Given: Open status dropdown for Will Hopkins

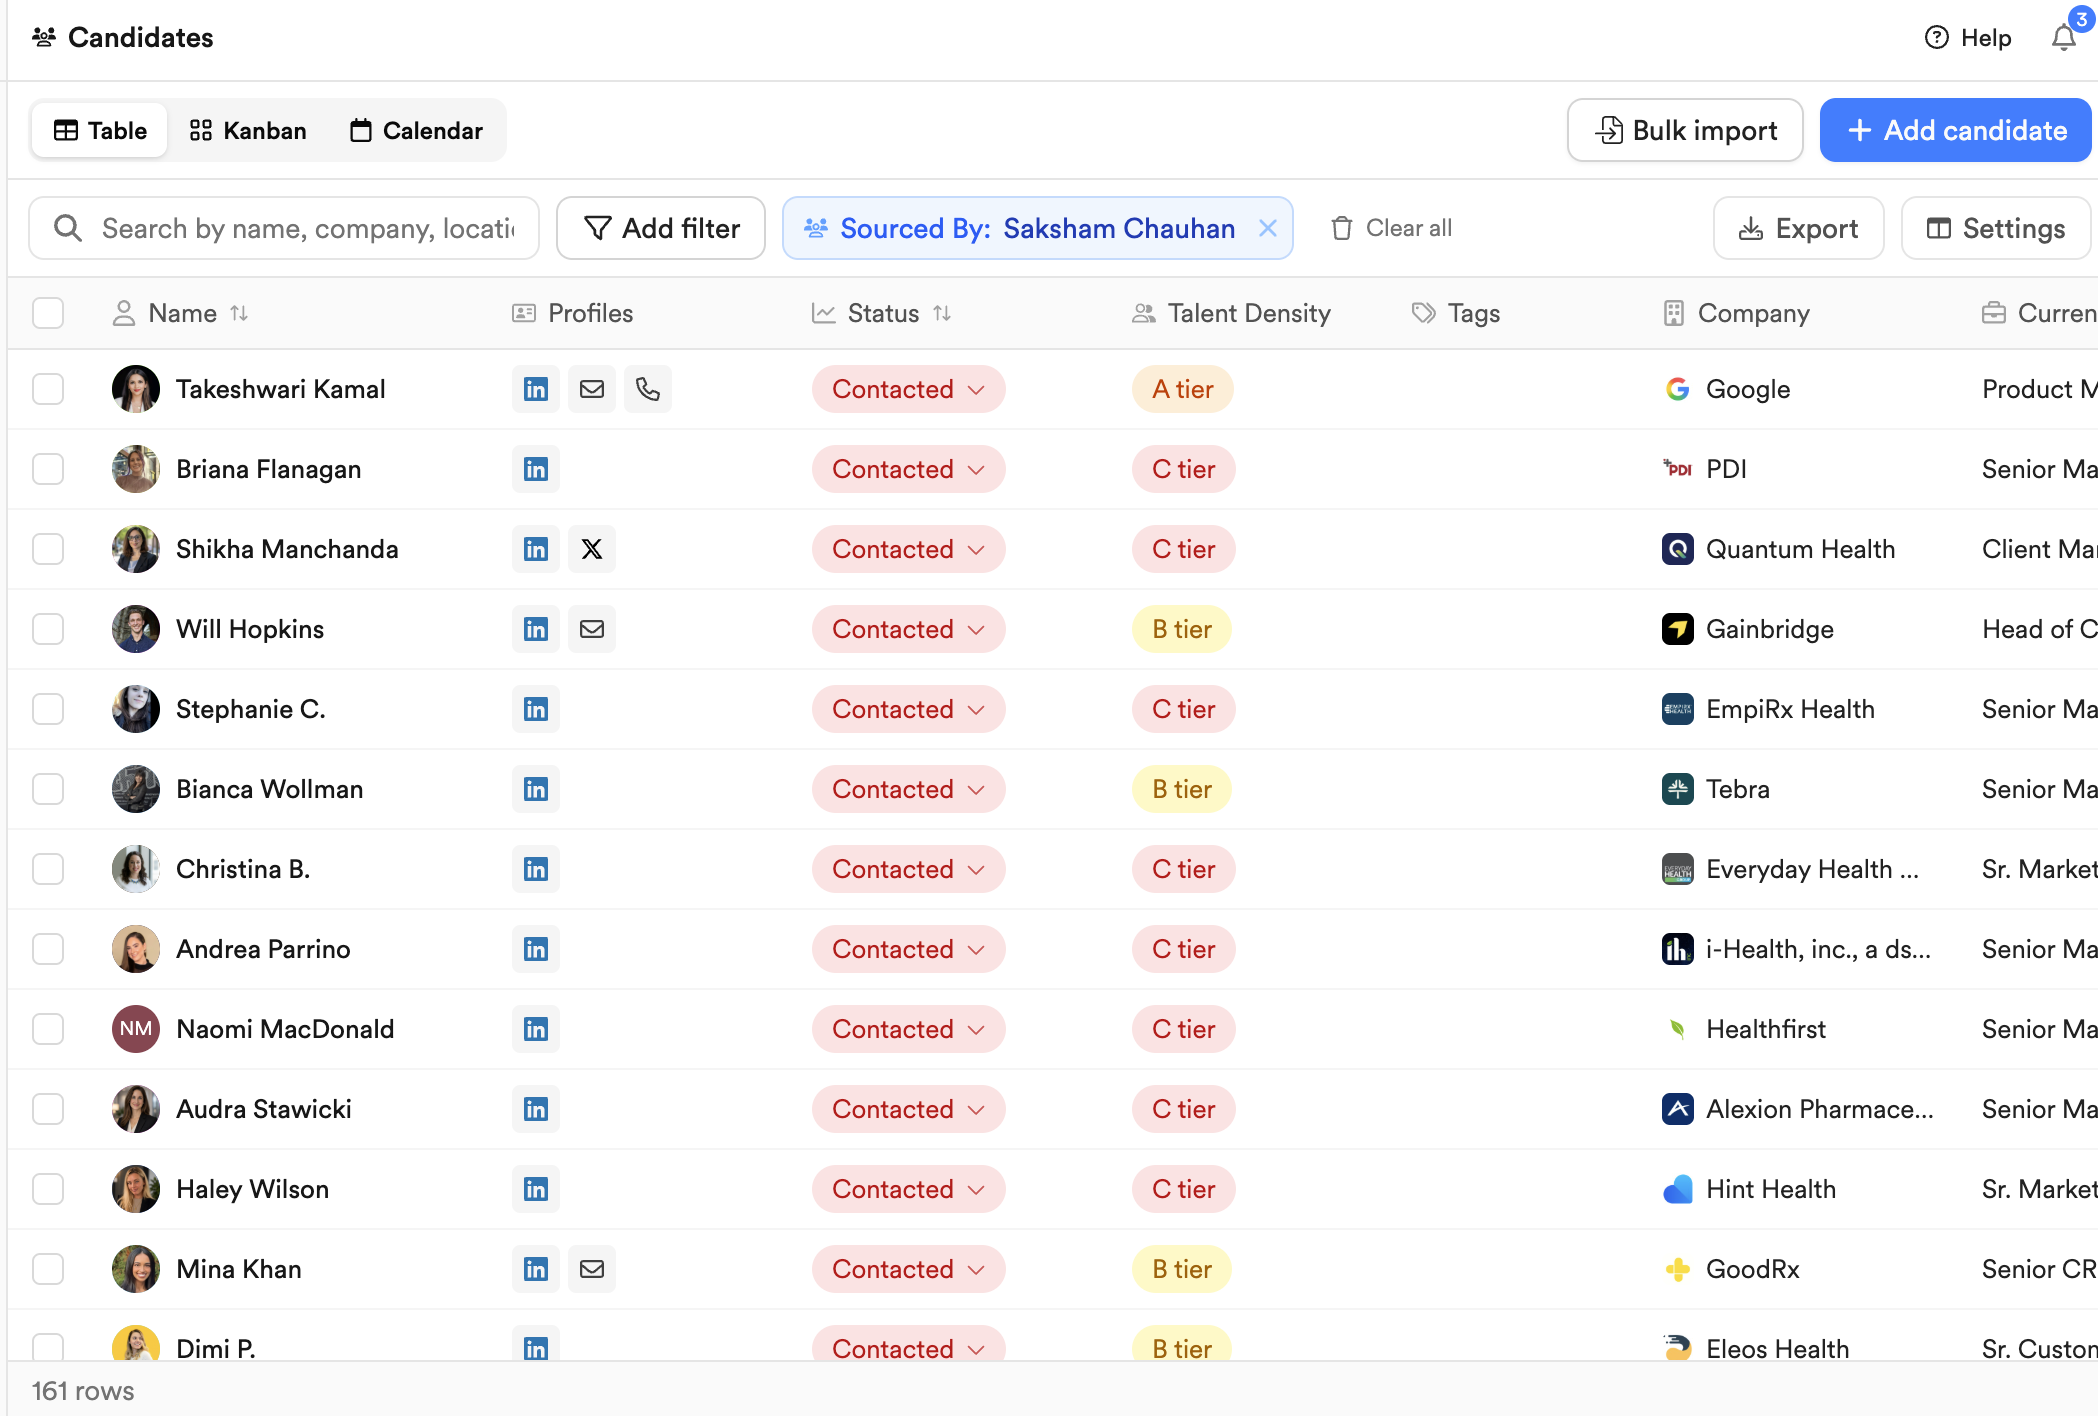Looking at the screenshot, I should pyautogui.click(x=908, y=629).
